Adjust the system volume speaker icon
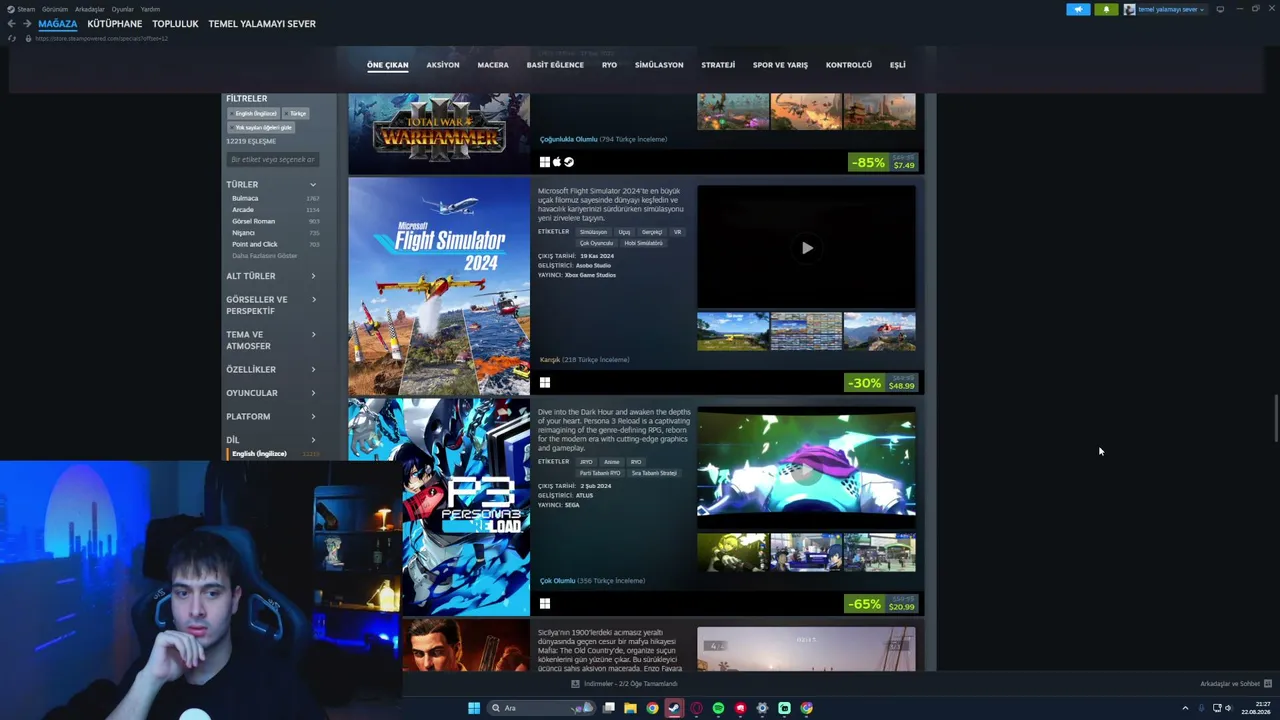The width and height of the screenshot is (1280, 720). pos(1228,708)
